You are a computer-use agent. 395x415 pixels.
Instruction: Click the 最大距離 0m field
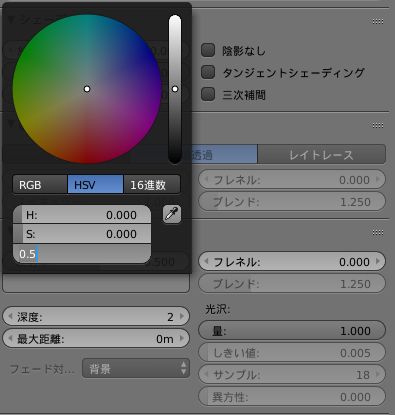96,339
